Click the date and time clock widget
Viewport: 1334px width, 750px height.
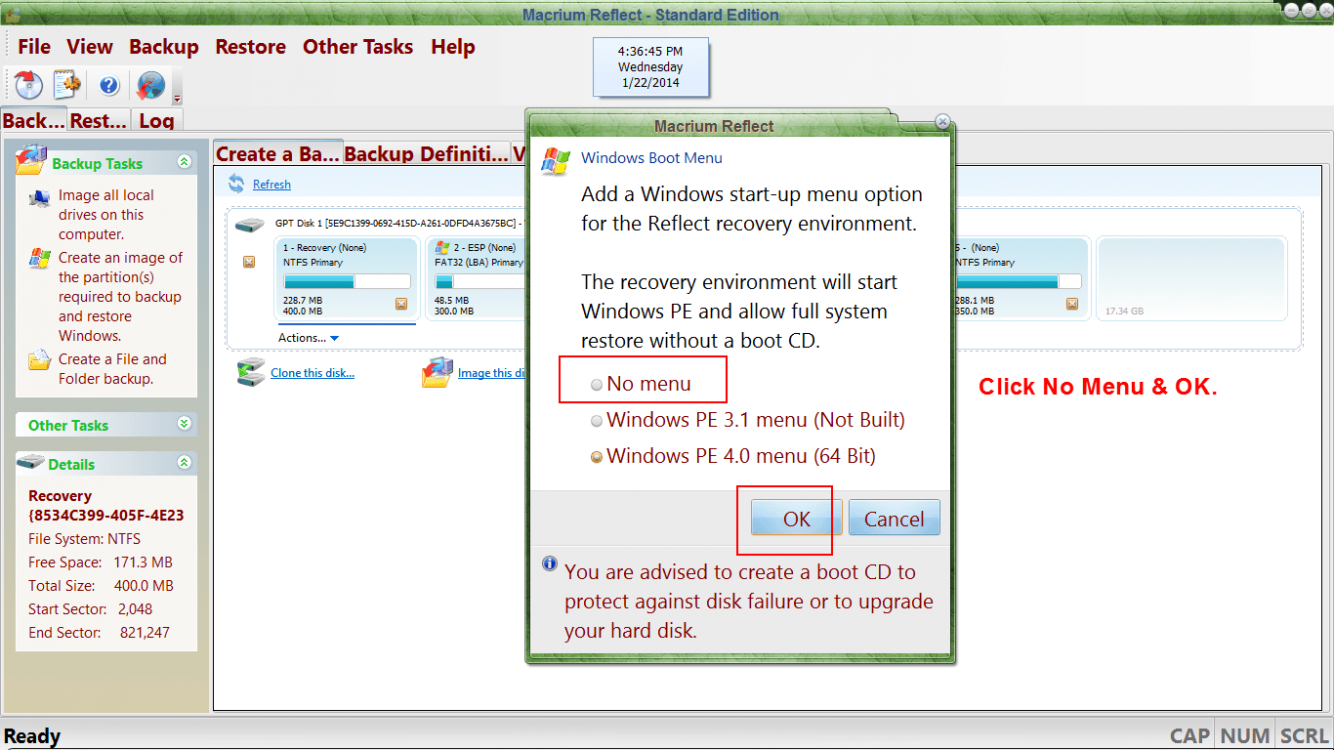650,67
